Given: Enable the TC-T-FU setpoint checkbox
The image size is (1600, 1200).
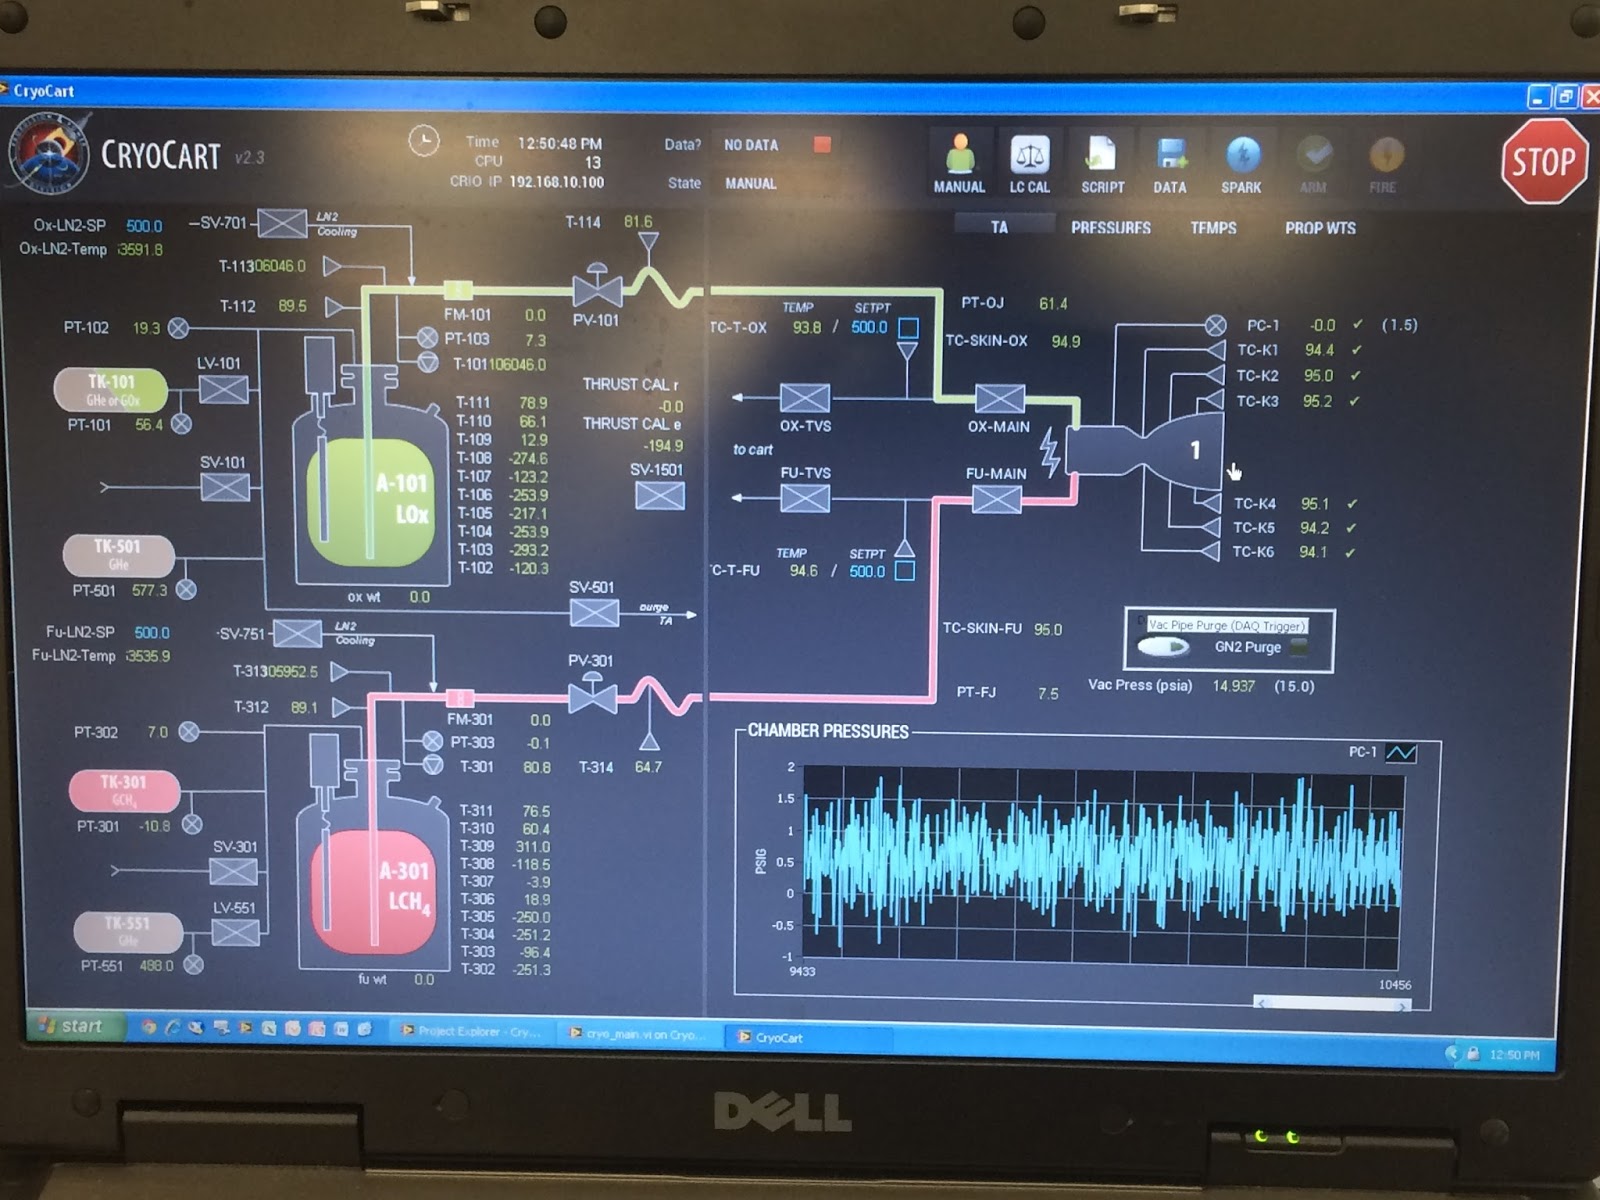Looking at the screenshot, I should point(906,570).
